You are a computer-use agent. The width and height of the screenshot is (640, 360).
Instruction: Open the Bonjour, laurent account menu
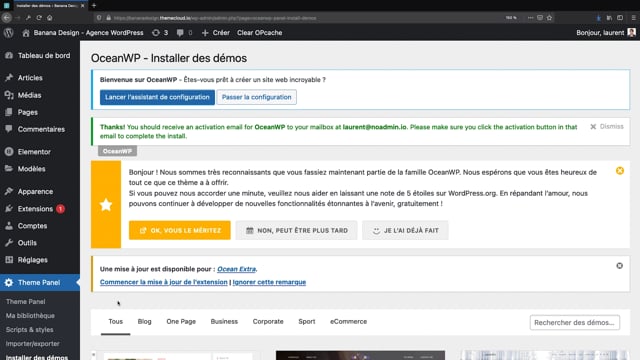coord(606,33)
